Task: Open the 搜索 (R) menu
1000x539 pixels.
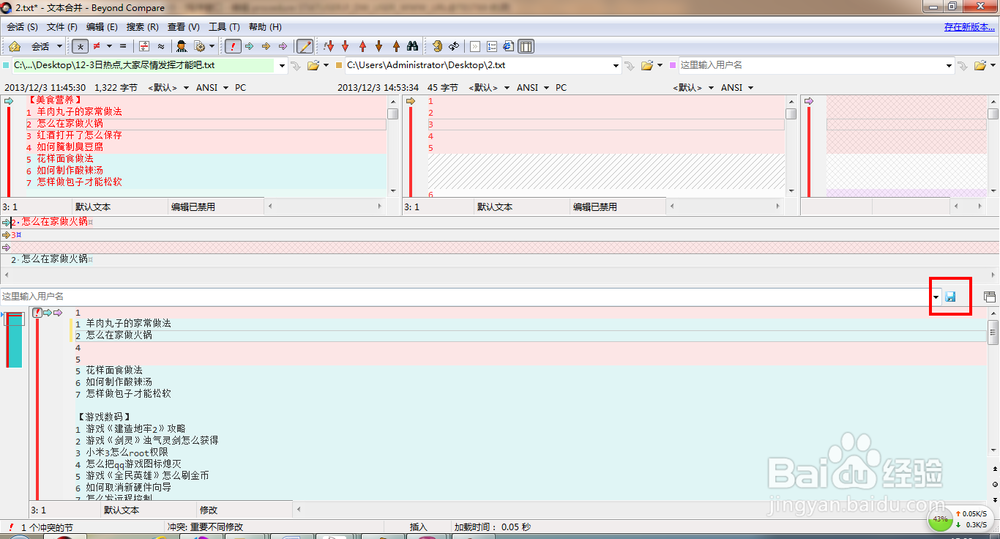Action: (x=142, y=27)
